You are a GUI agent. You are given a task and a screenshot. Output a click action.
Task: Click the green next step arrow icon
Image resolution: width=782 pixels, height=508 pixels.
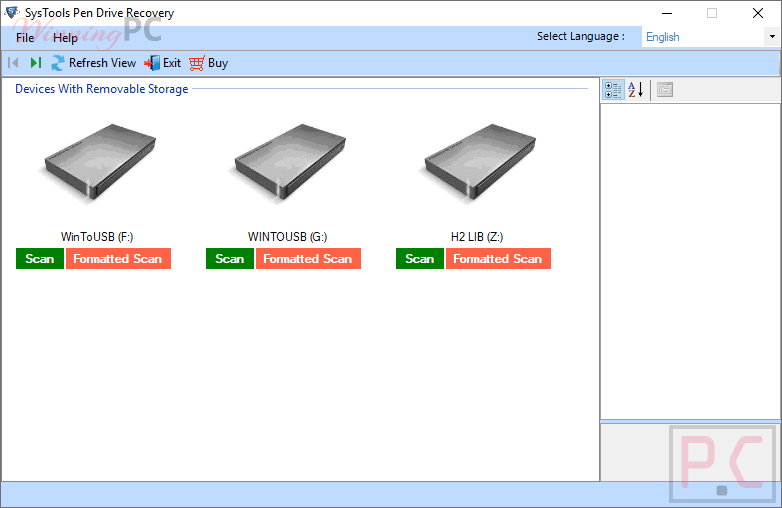35,63
